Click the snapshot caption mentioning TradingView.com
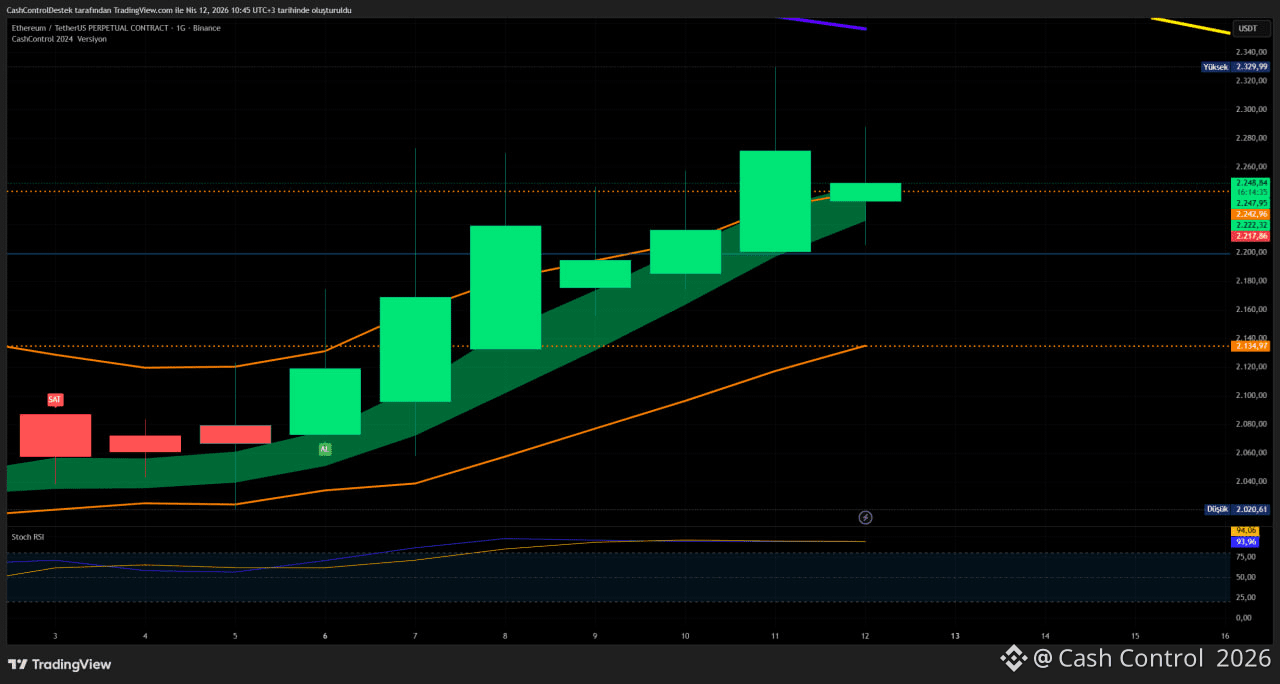This screenshot has width=1280, height=684. (x=178, y=9)
